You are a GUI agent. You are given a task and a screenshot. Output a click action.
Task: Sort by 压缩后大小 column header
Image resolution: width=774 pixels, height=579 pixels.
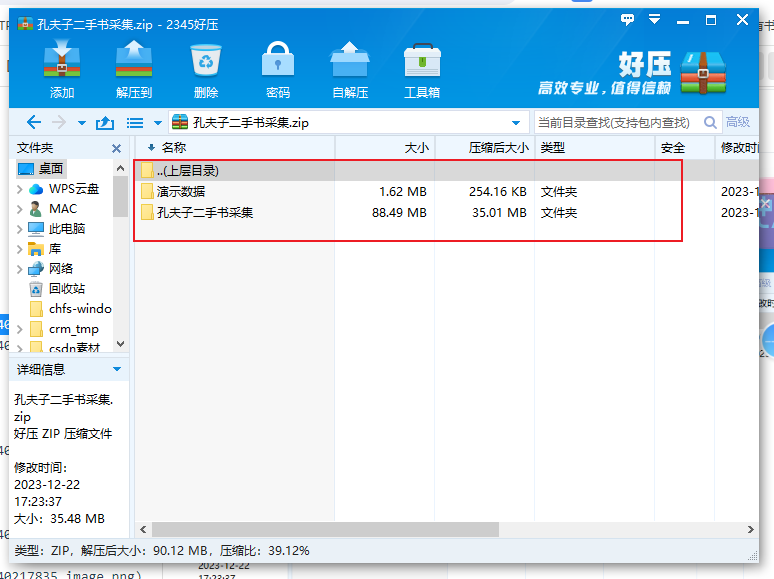coord(485,148)
